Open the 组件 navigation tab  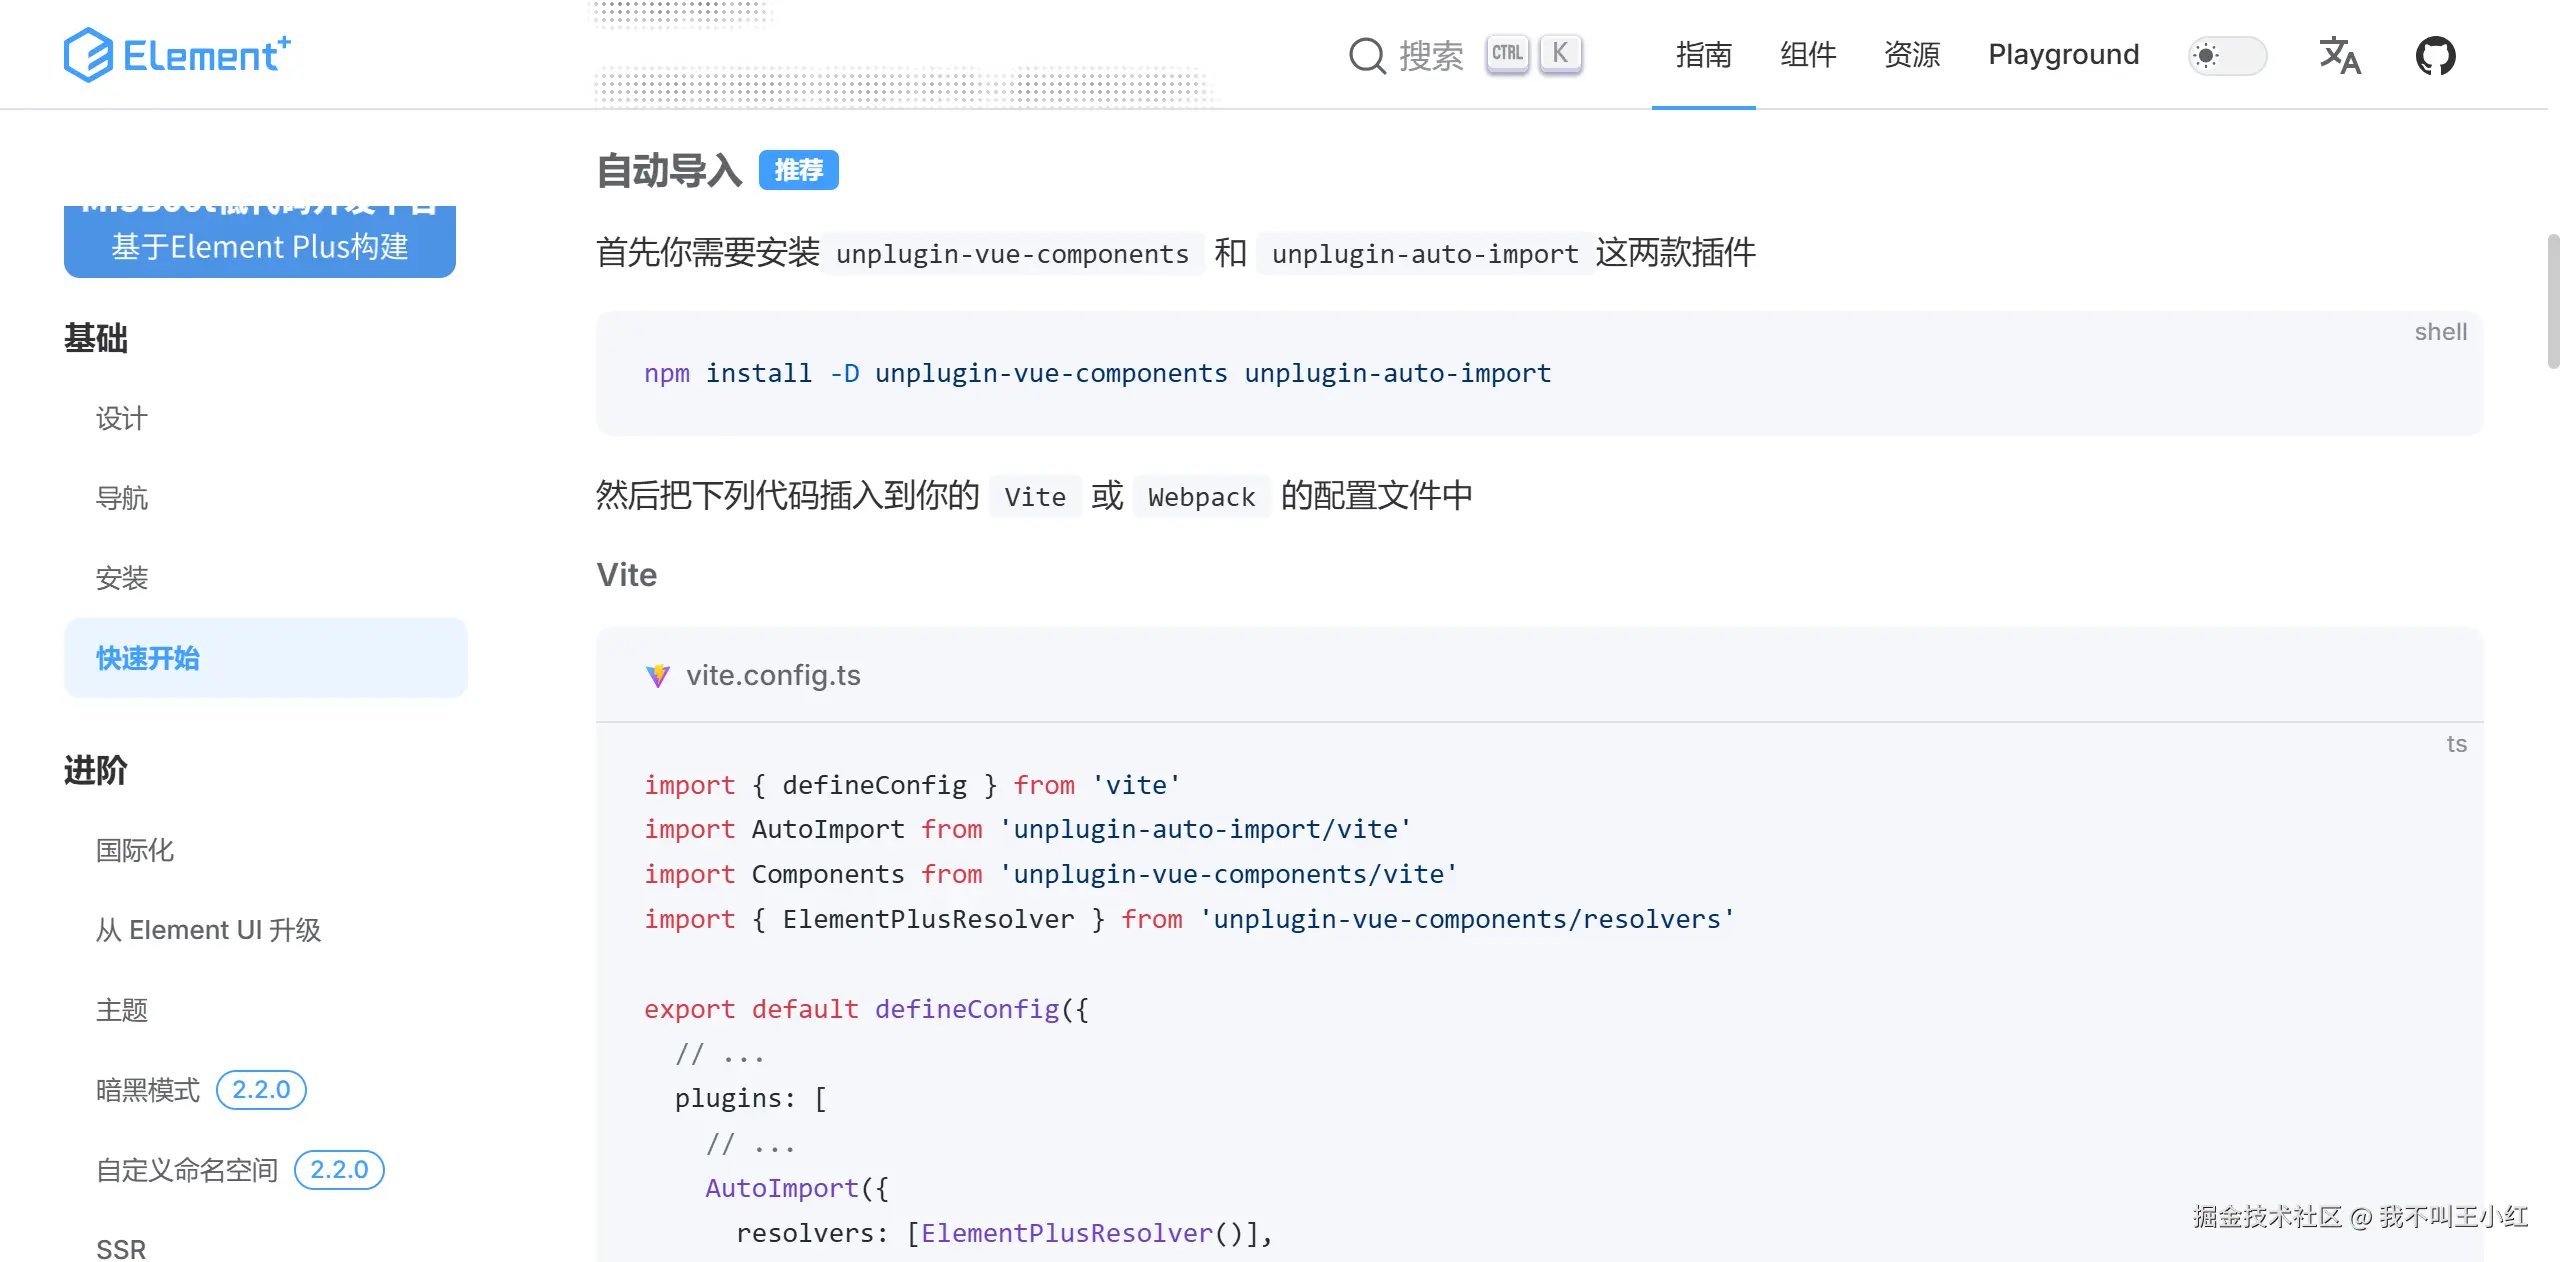[1807, 55]
